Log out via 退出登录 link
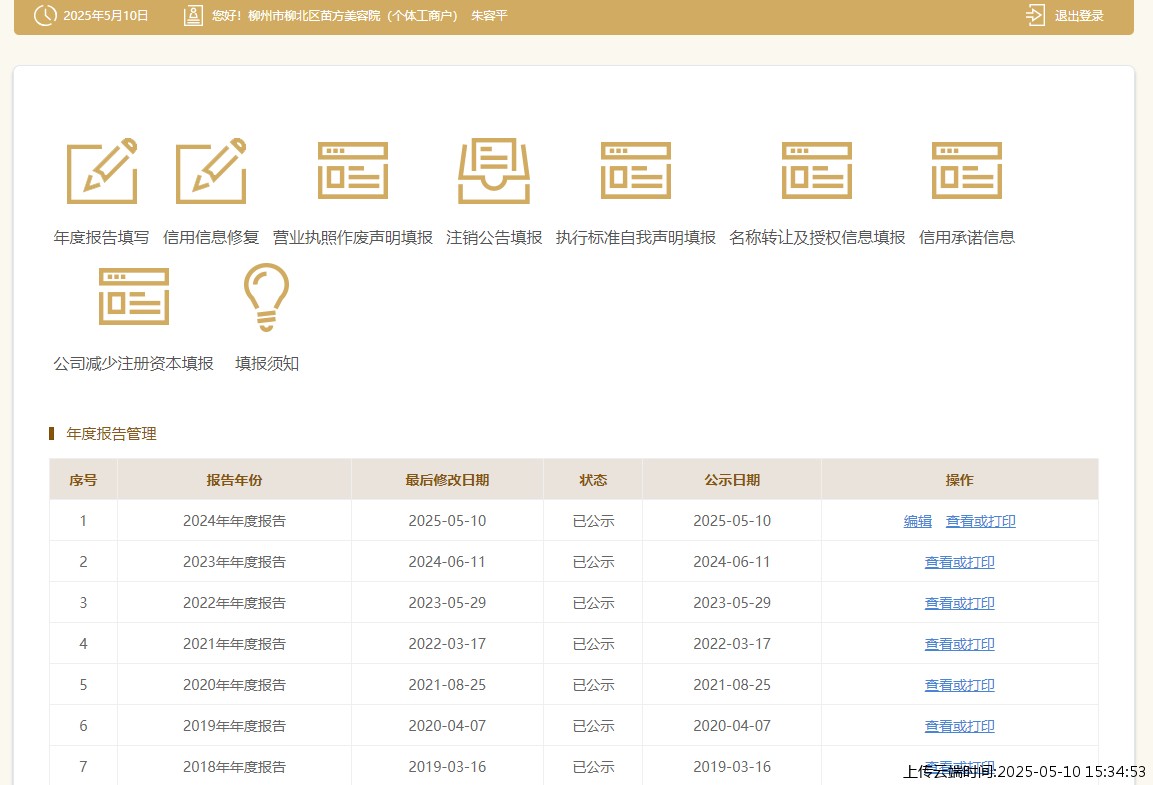Viewport: 1153px width, 785px height. coord(1079,16)
